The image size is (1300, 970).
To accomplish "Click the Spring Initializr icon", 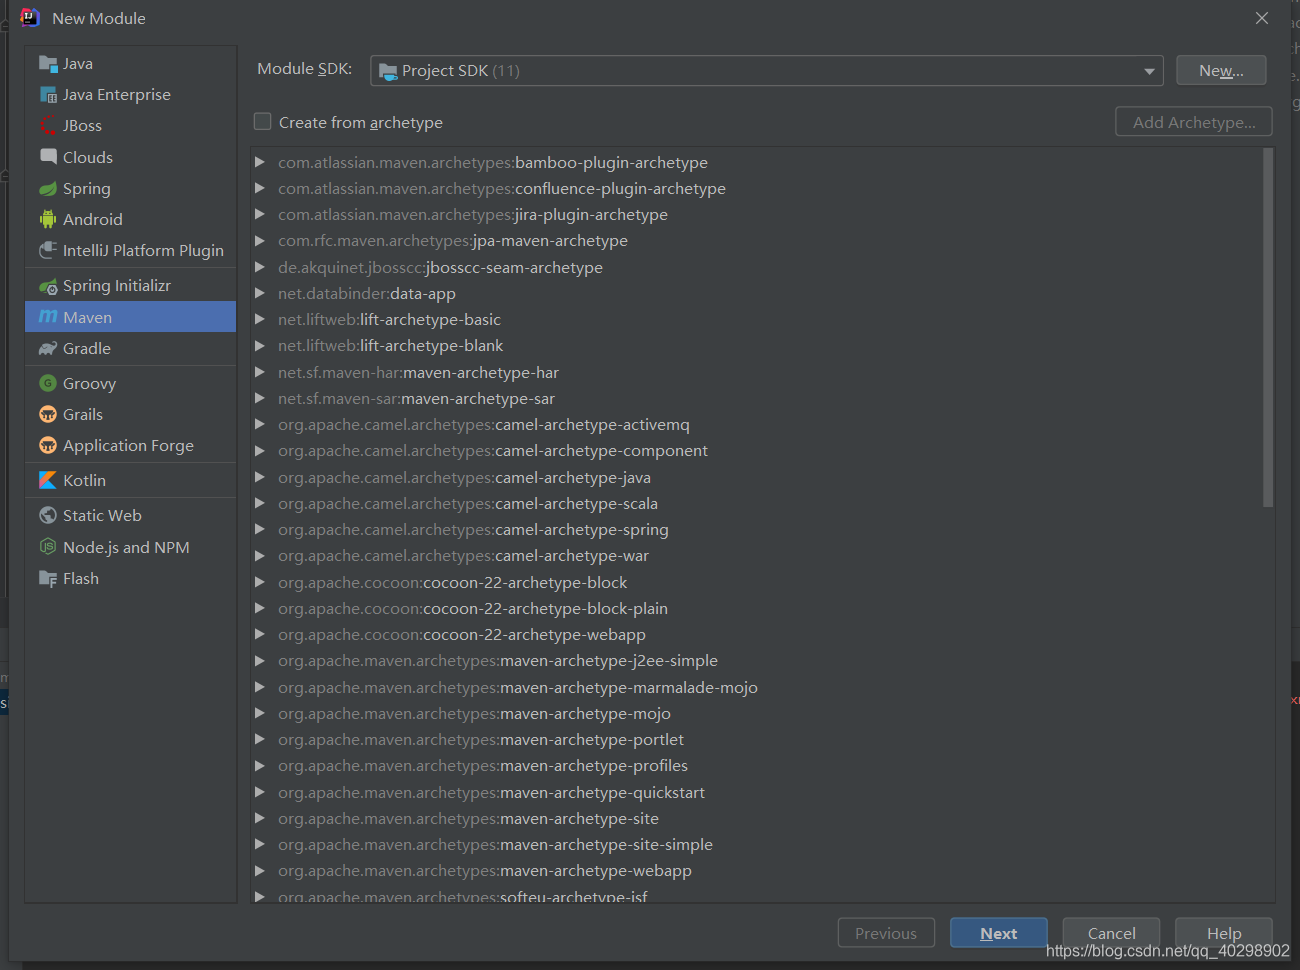I will coord(47,286).
